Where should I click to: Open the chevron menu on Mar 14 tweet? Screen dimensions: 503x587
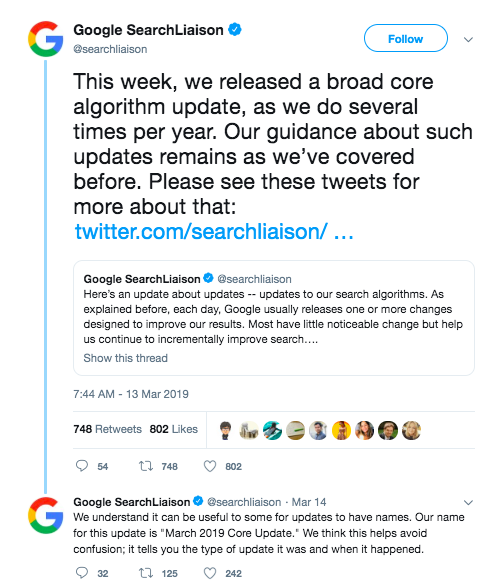(x=468, y=502)
